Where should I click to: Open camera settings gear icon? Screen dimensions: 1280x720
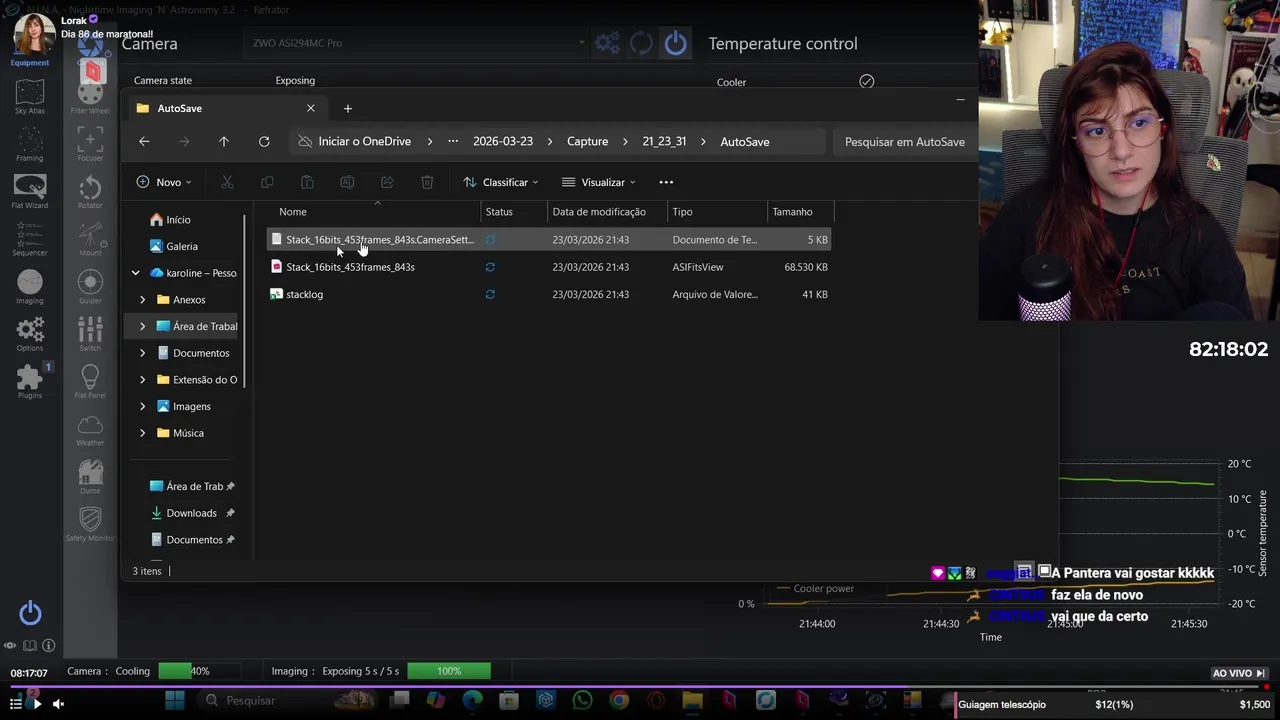tap(607, 43)
